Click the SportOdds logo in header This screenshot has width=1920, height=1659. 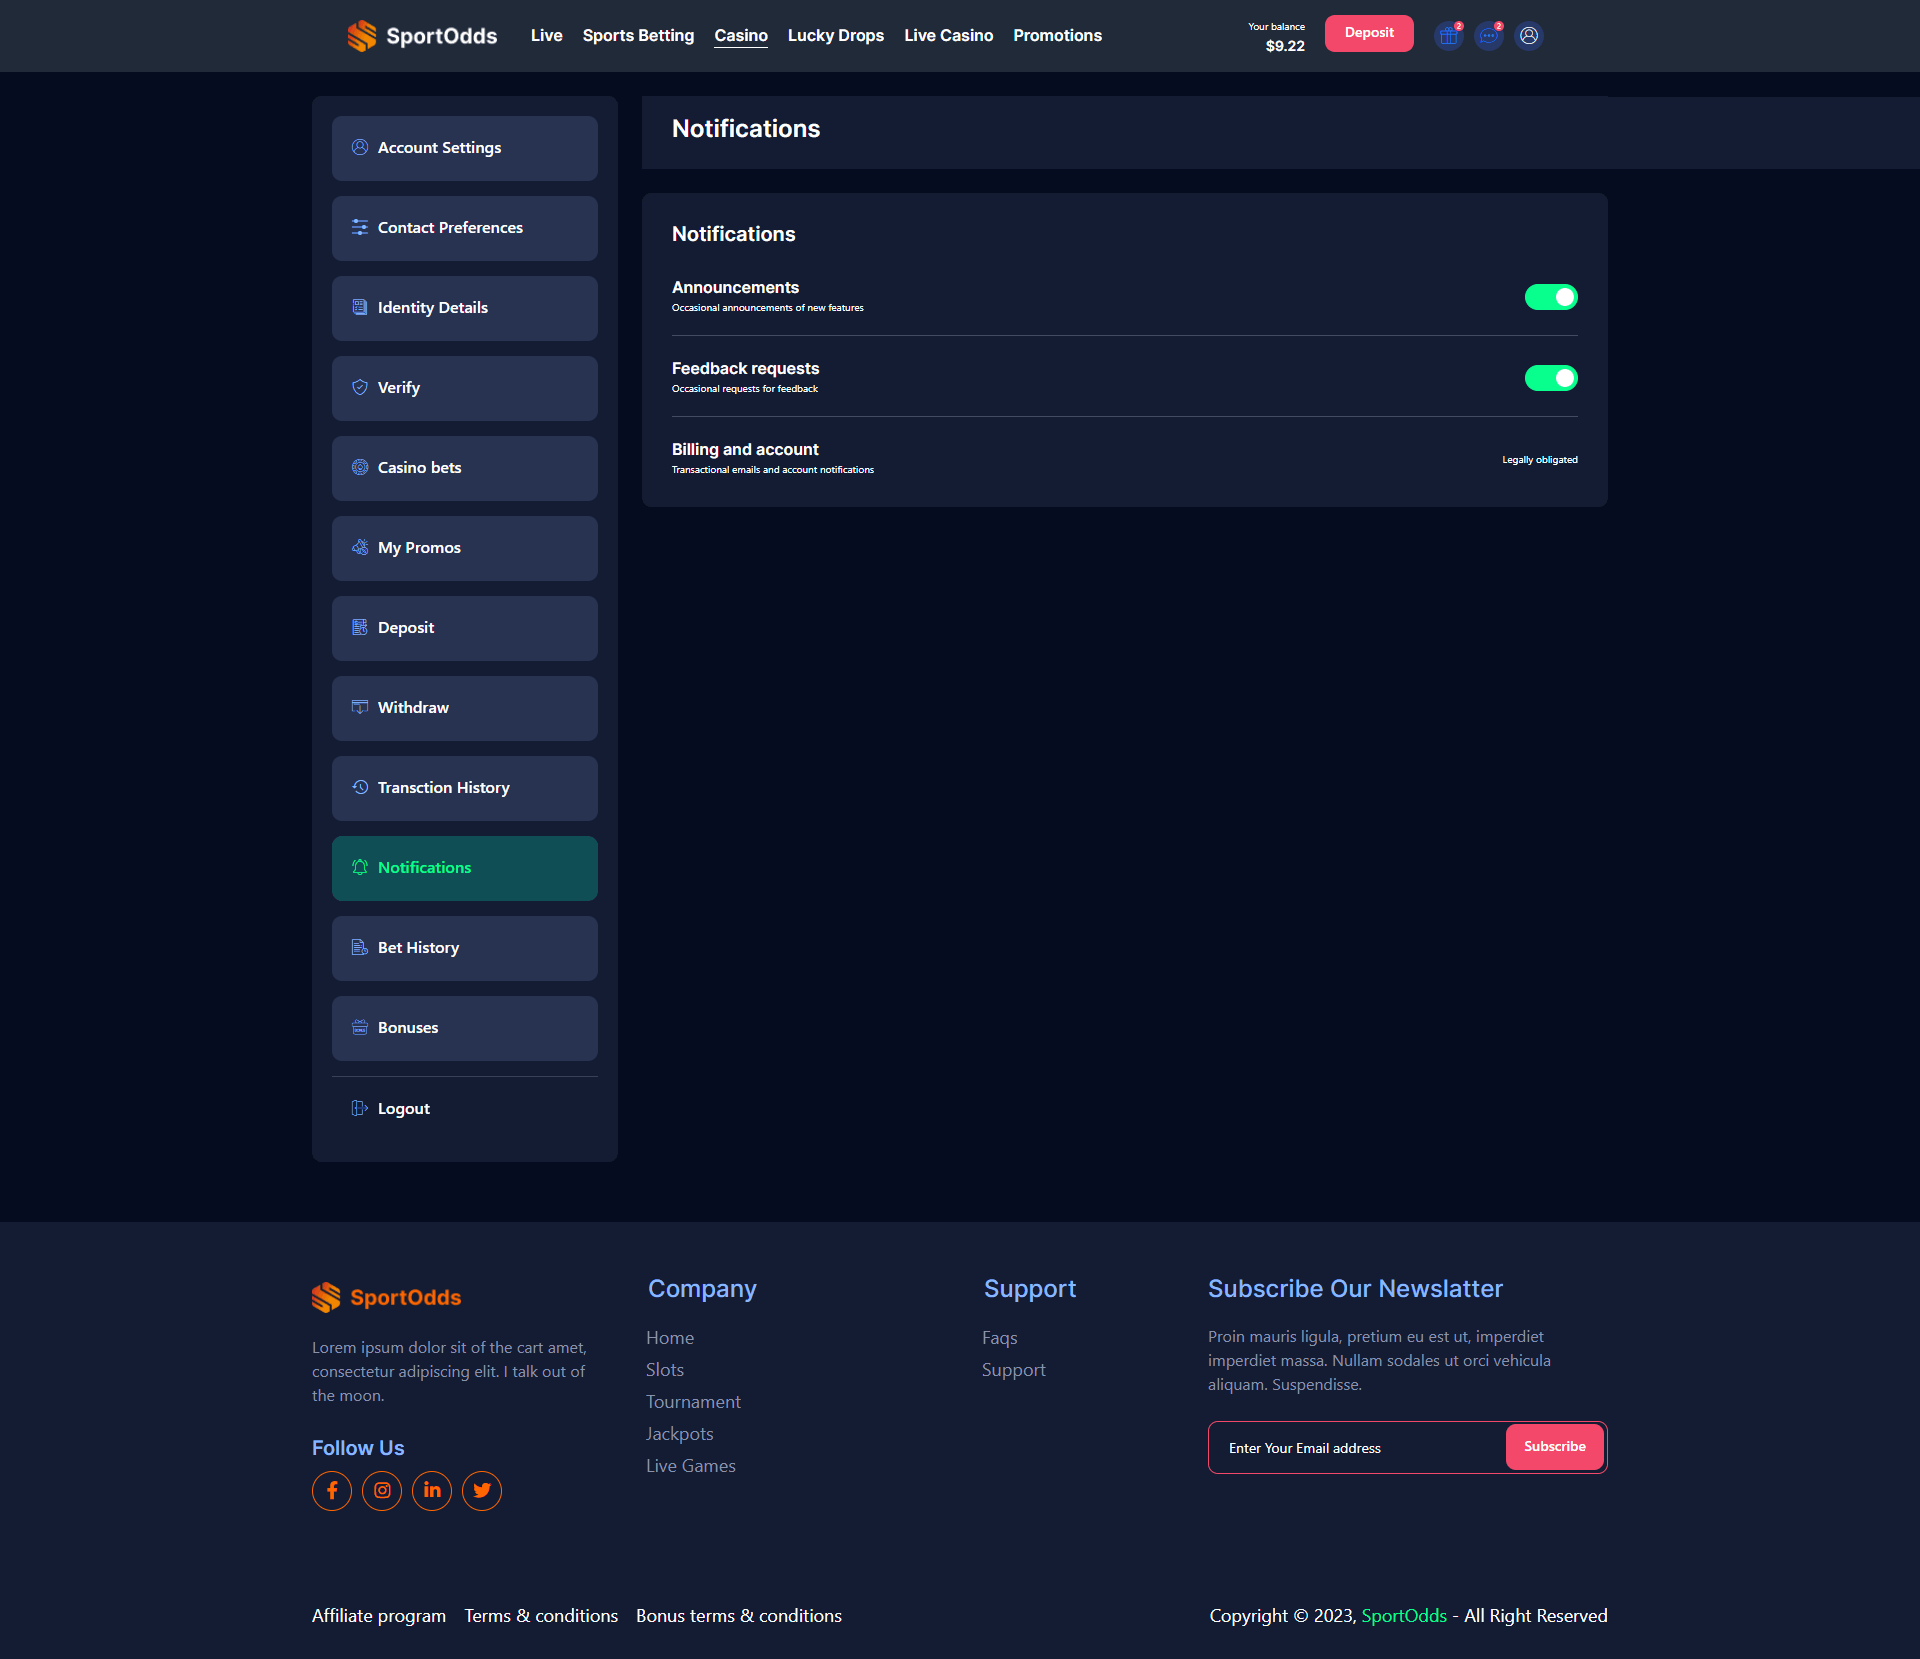(422, 36)
